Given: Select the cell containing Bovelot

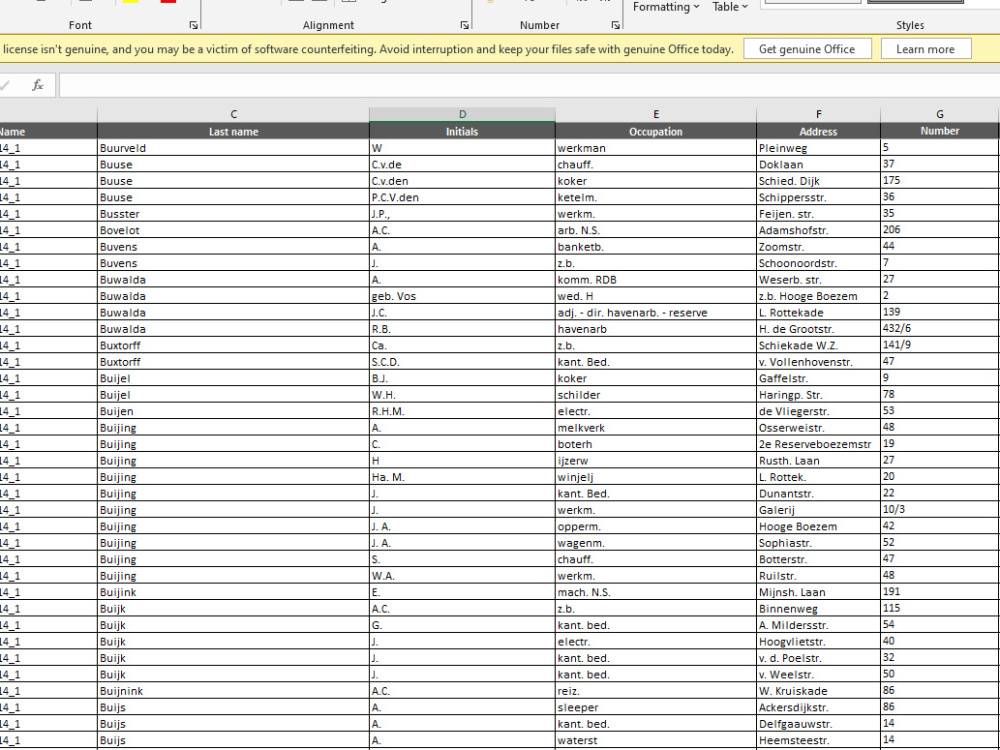Looking at the screenshot, I should pyautogui.click(x=233, y=230).
